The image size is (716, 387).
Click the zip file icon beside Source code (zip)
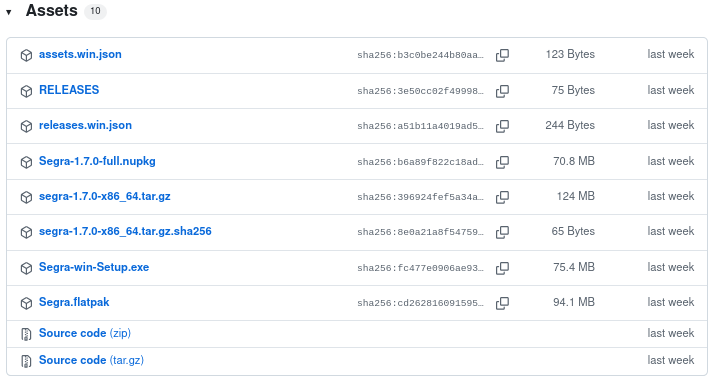(26, 334)
